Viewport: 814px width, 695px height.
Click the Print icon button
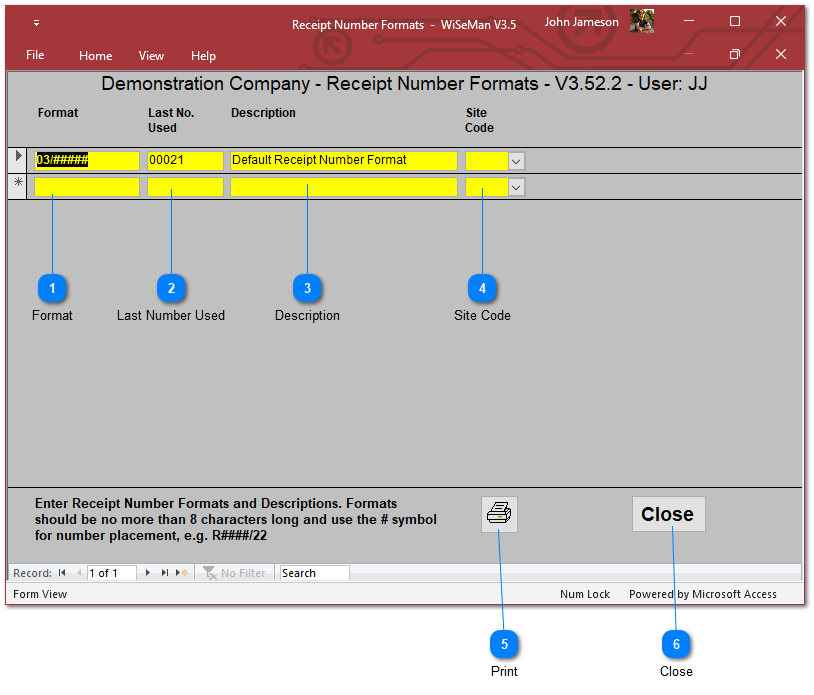[x=499, y=514]
